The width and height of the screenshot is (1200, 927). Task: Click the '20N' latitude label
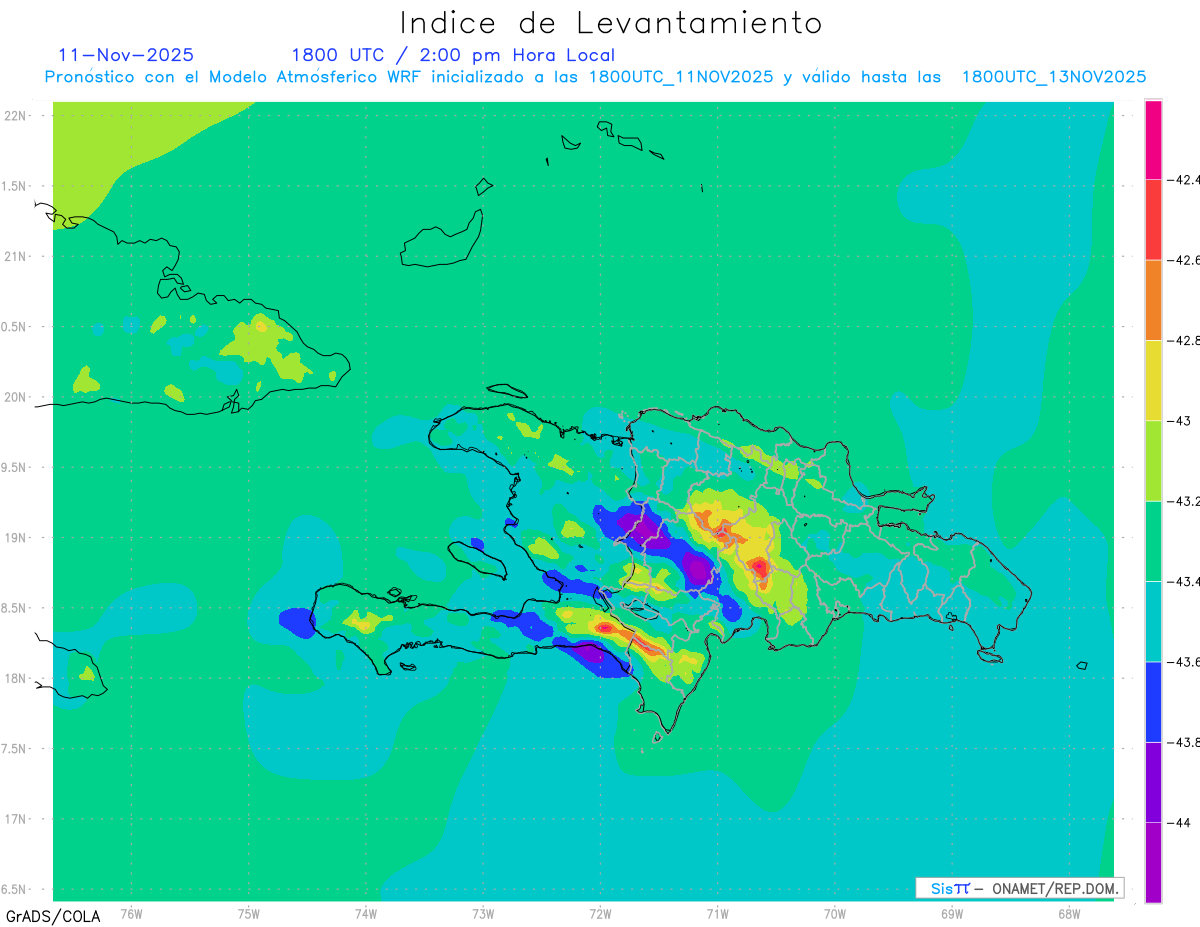tap(16, 397)
